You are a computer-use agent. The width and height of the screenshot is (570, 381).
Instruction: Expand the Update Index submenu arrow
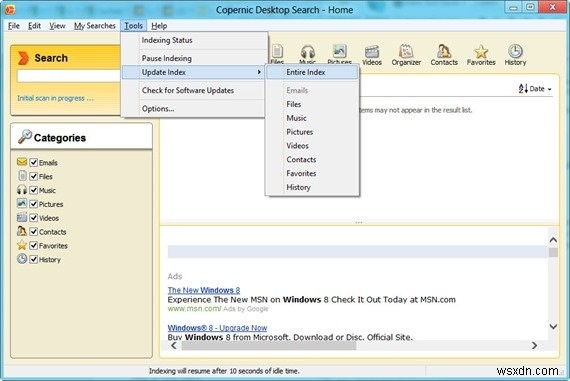[259, 72]
